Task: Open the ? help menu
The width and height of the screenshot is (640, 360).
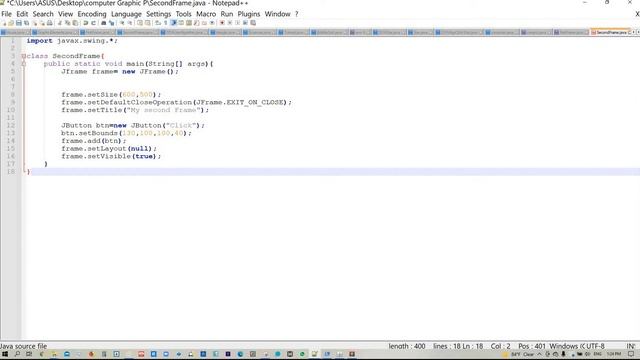Action: 297,14
